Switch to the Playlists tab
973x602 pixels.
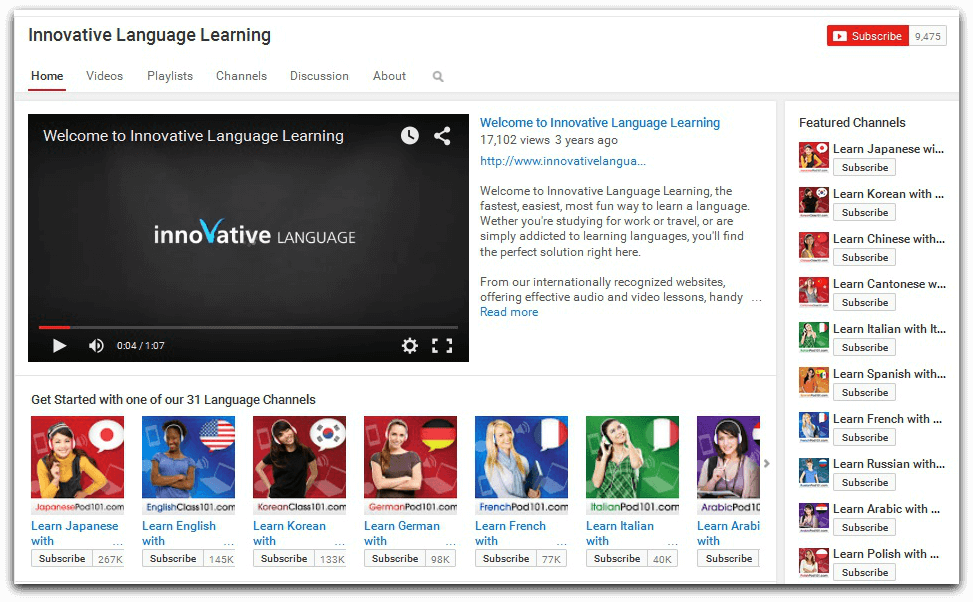[x=170, y=76]
